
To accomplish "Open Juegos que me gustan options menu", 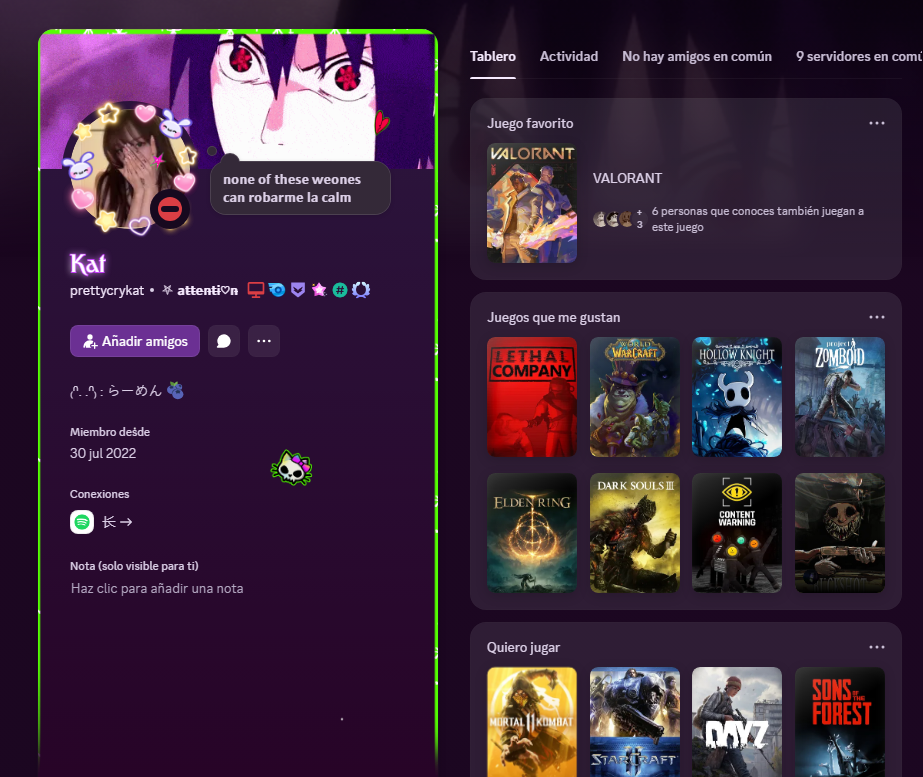I will pos(876,317).
